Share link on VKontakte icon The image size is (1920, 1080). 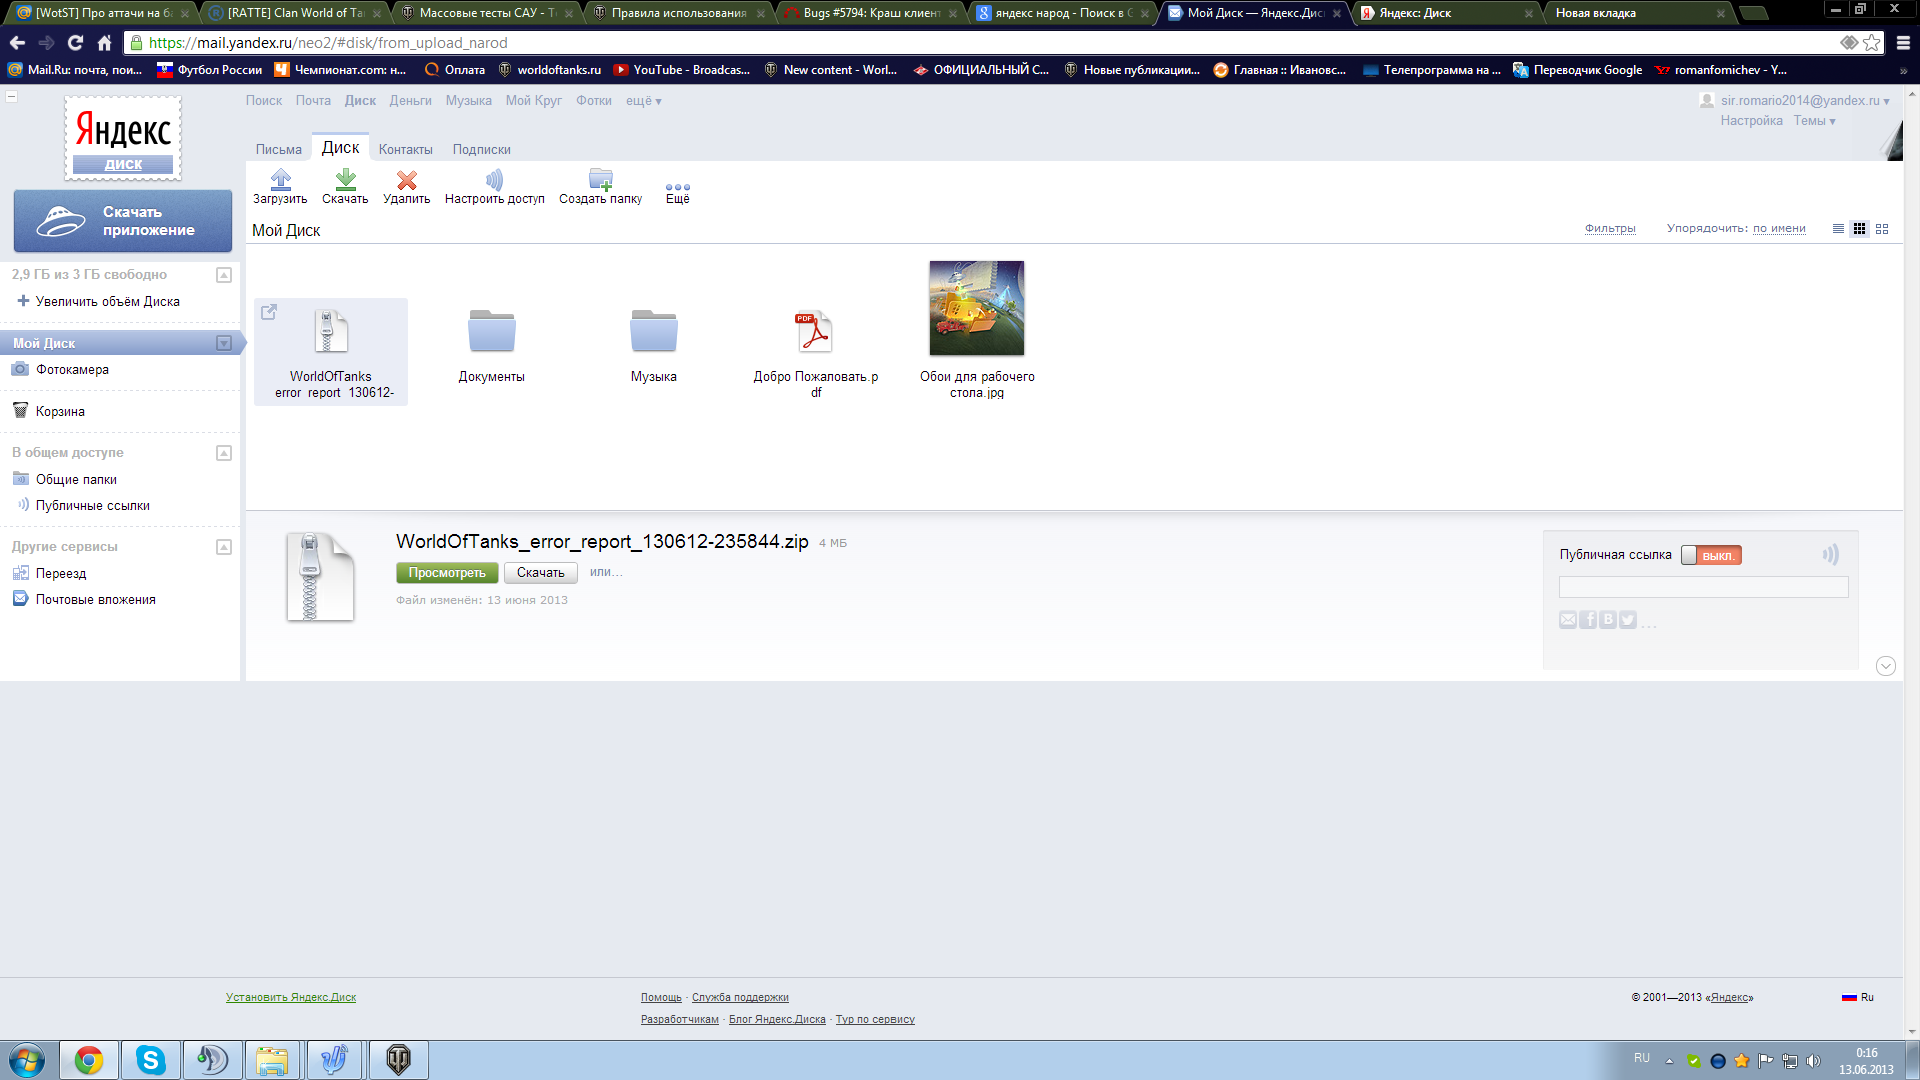[x=1608, y=620]
